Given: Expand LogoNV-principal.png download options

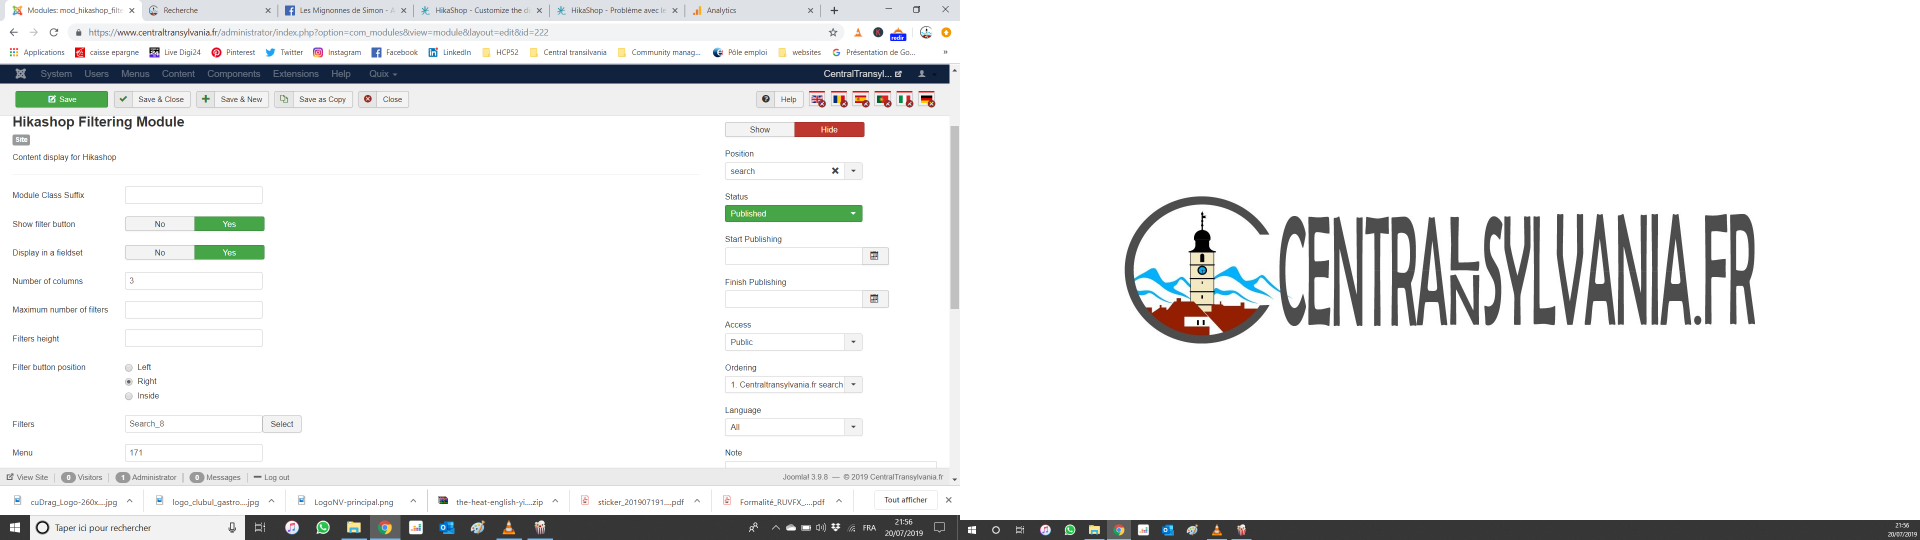Looking at the screenshot, I should coord(413,501).
